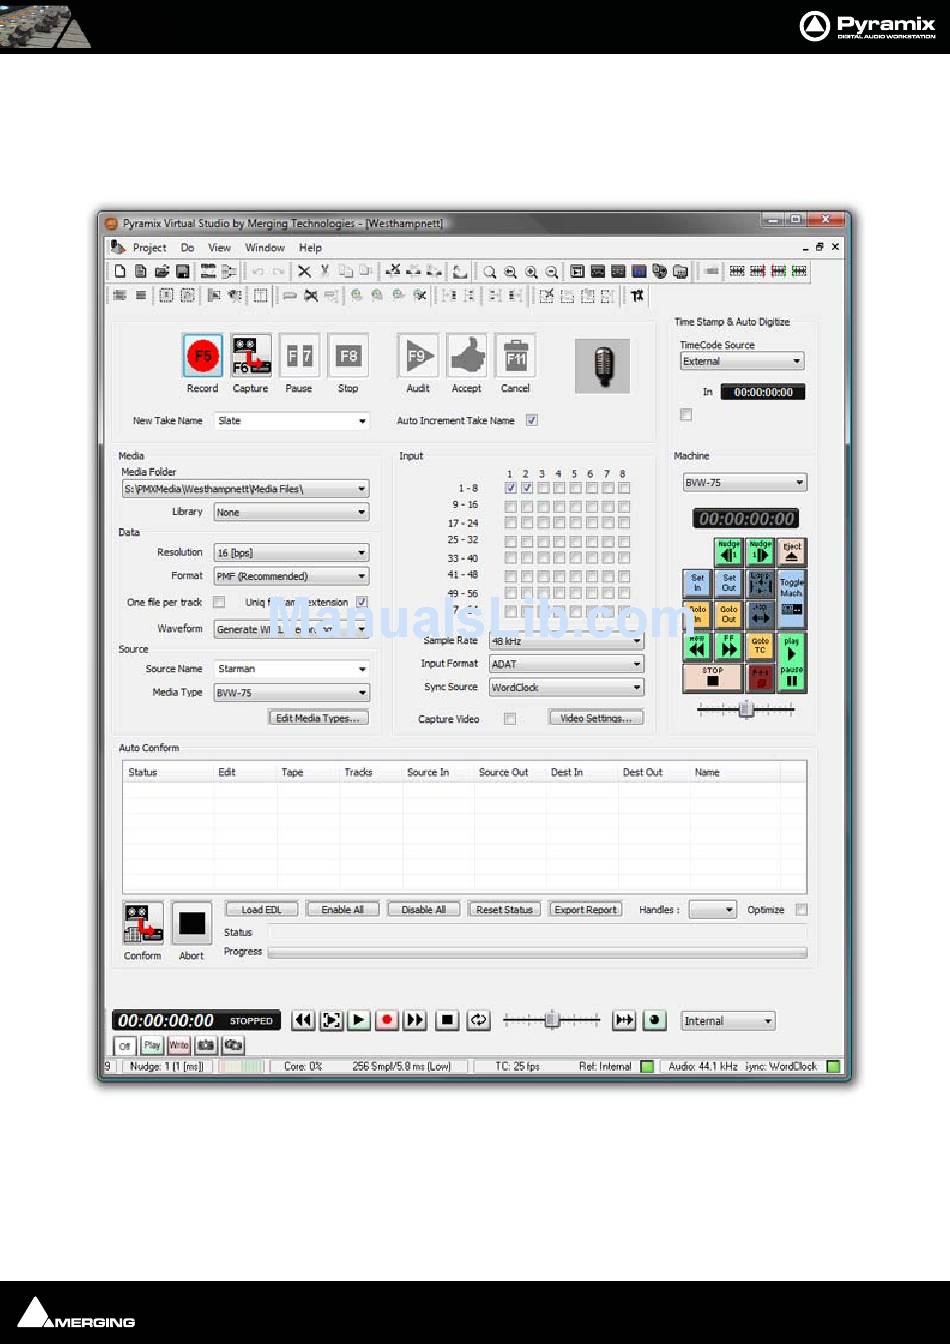Open the New Take Name Slate dropdown
This screenshot has width=950, height=1344.
(x=292, y=421)
